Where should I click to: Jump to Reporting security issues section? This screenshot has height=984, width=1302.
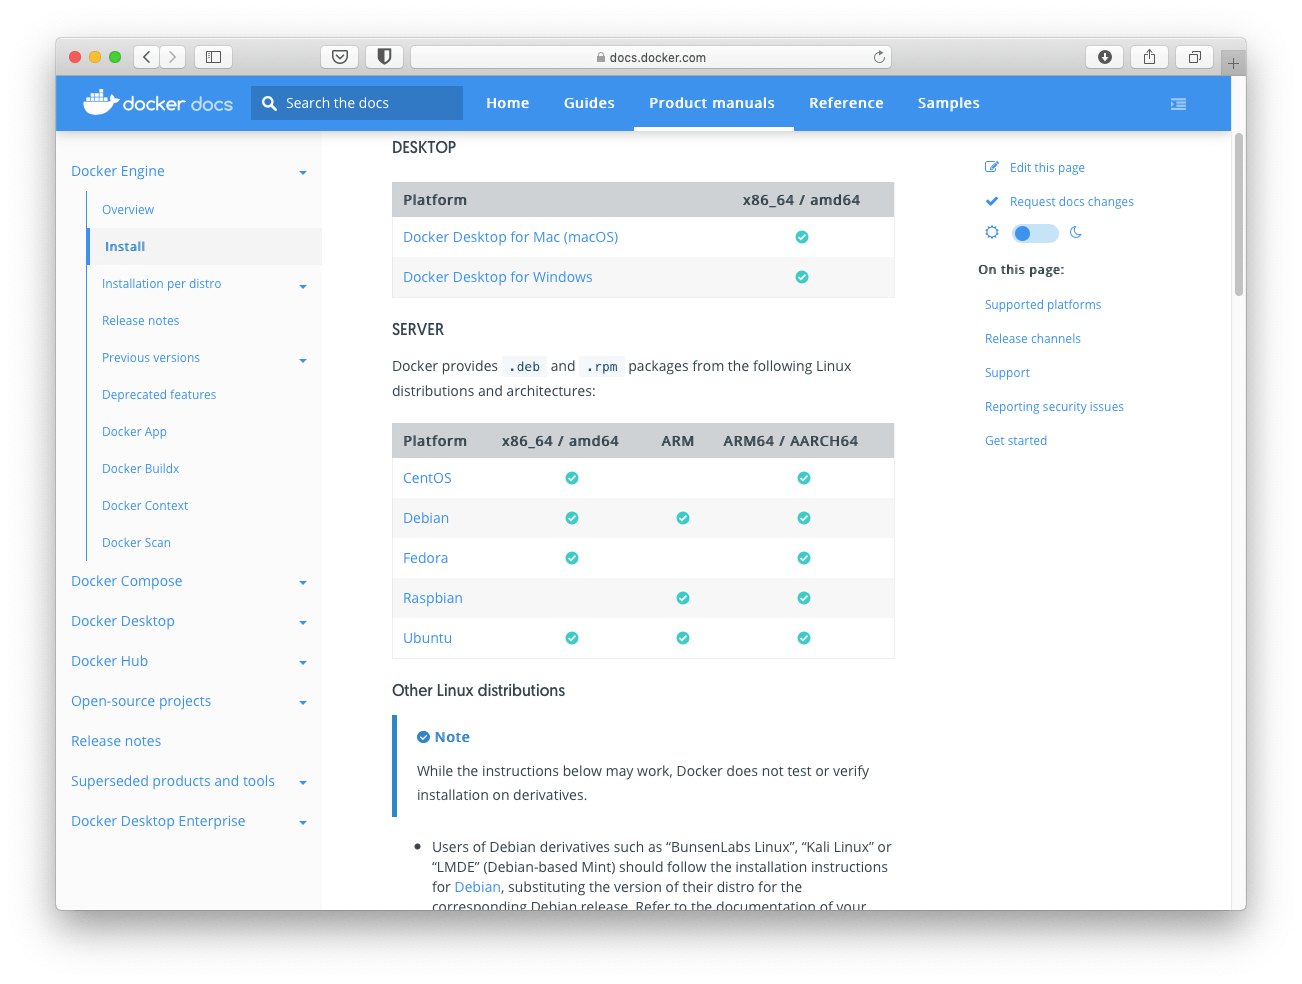coord(1054,407)
